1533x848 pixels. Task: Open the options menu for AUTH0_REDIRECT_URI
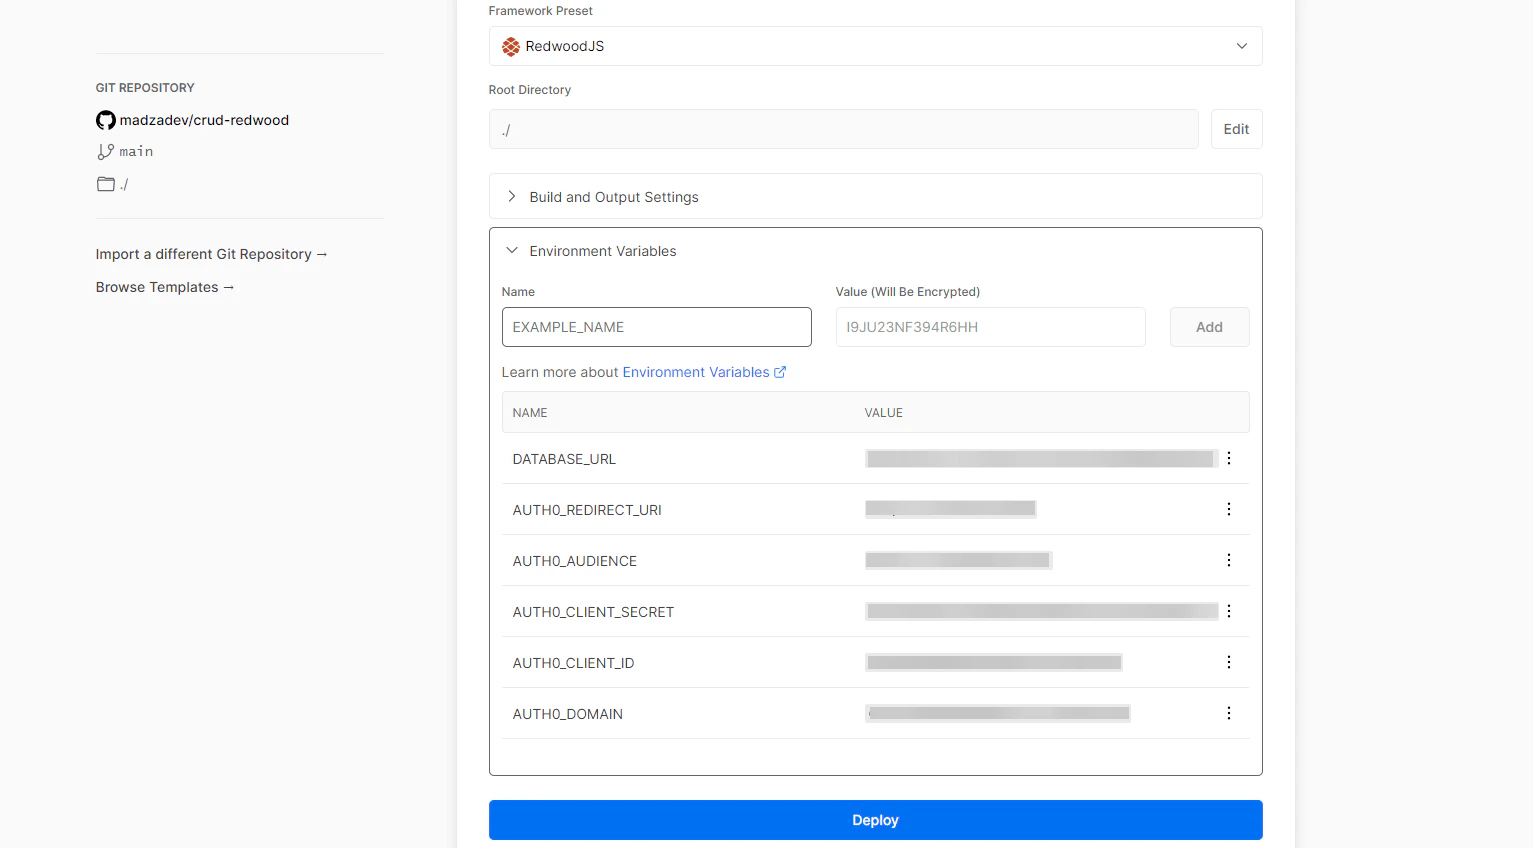(x=1229, y=509)
